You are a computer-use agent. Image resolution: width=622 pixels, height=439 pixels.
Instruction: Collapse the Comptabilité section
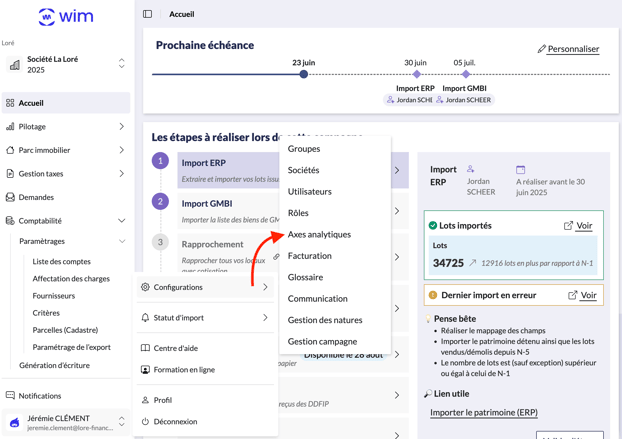pos(122,221)
